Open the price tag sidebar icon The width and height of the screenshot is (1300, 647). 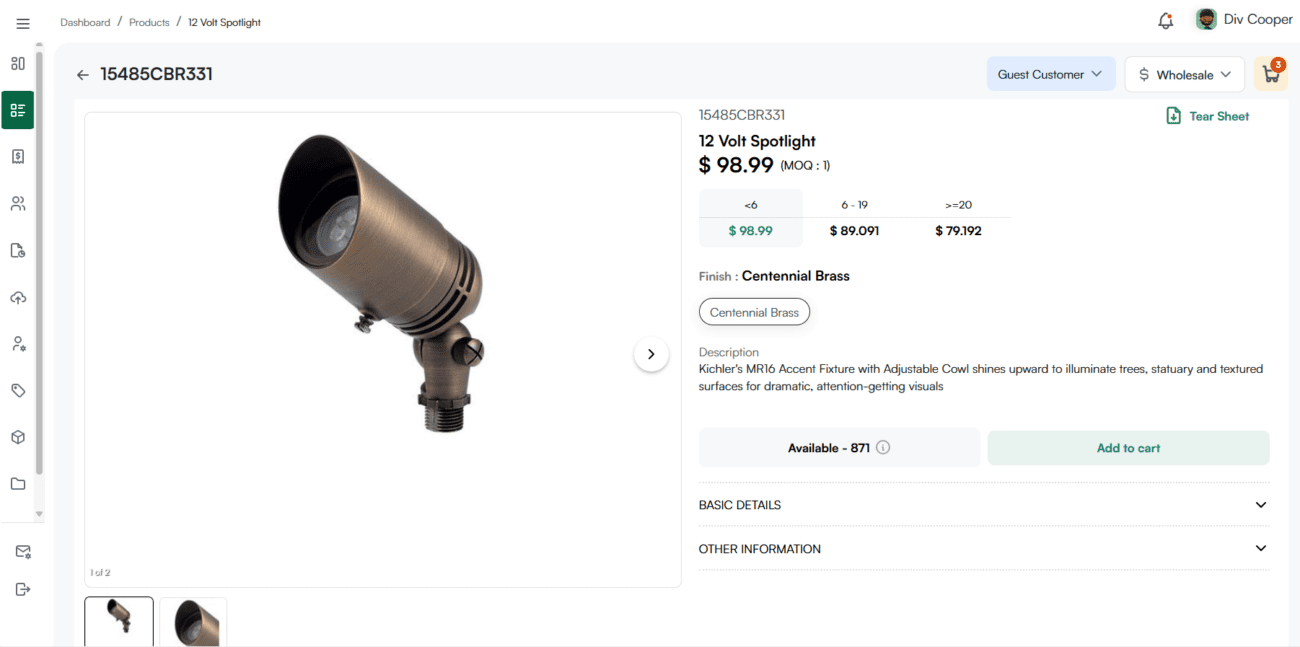pos(18,391)
